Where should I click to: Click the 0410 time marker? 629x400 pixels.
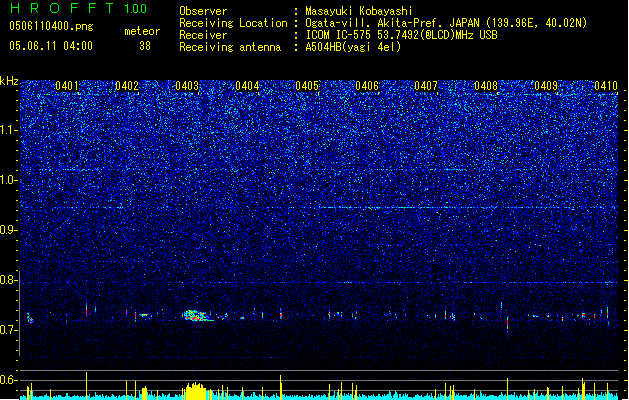606,86
